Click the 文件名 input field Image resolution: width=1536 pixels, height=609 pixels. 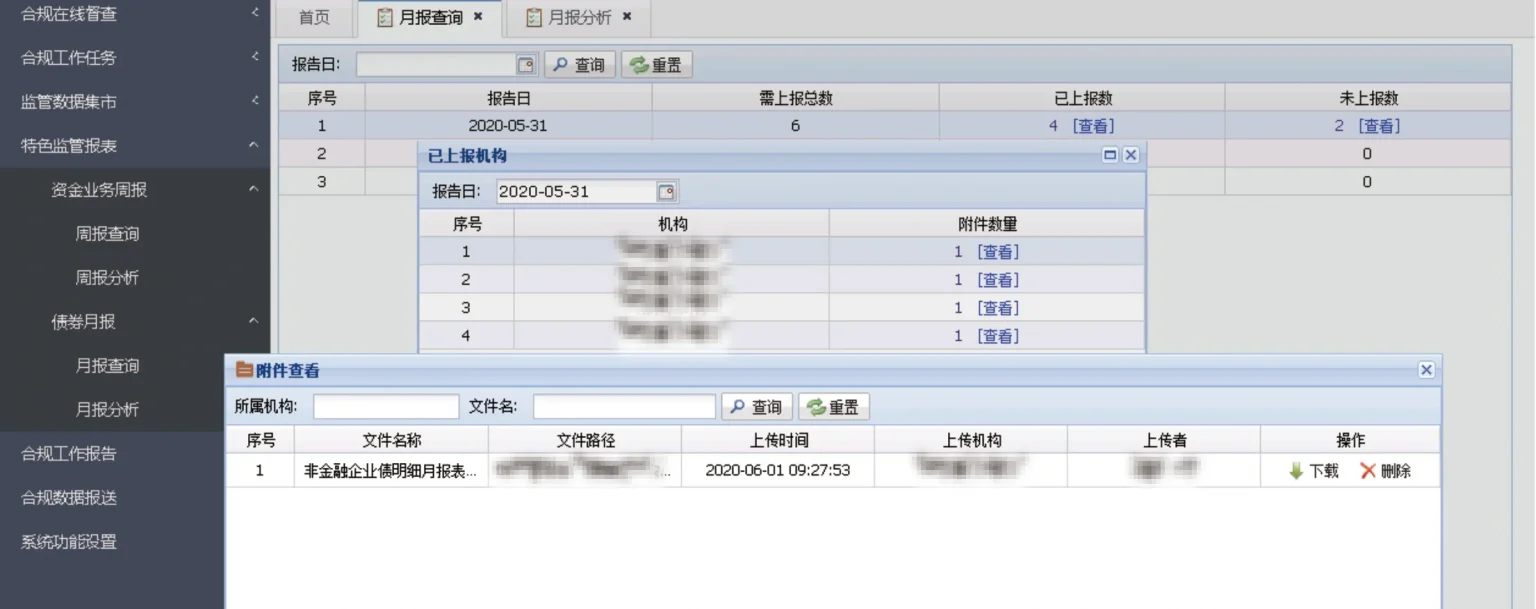(624, 407)
